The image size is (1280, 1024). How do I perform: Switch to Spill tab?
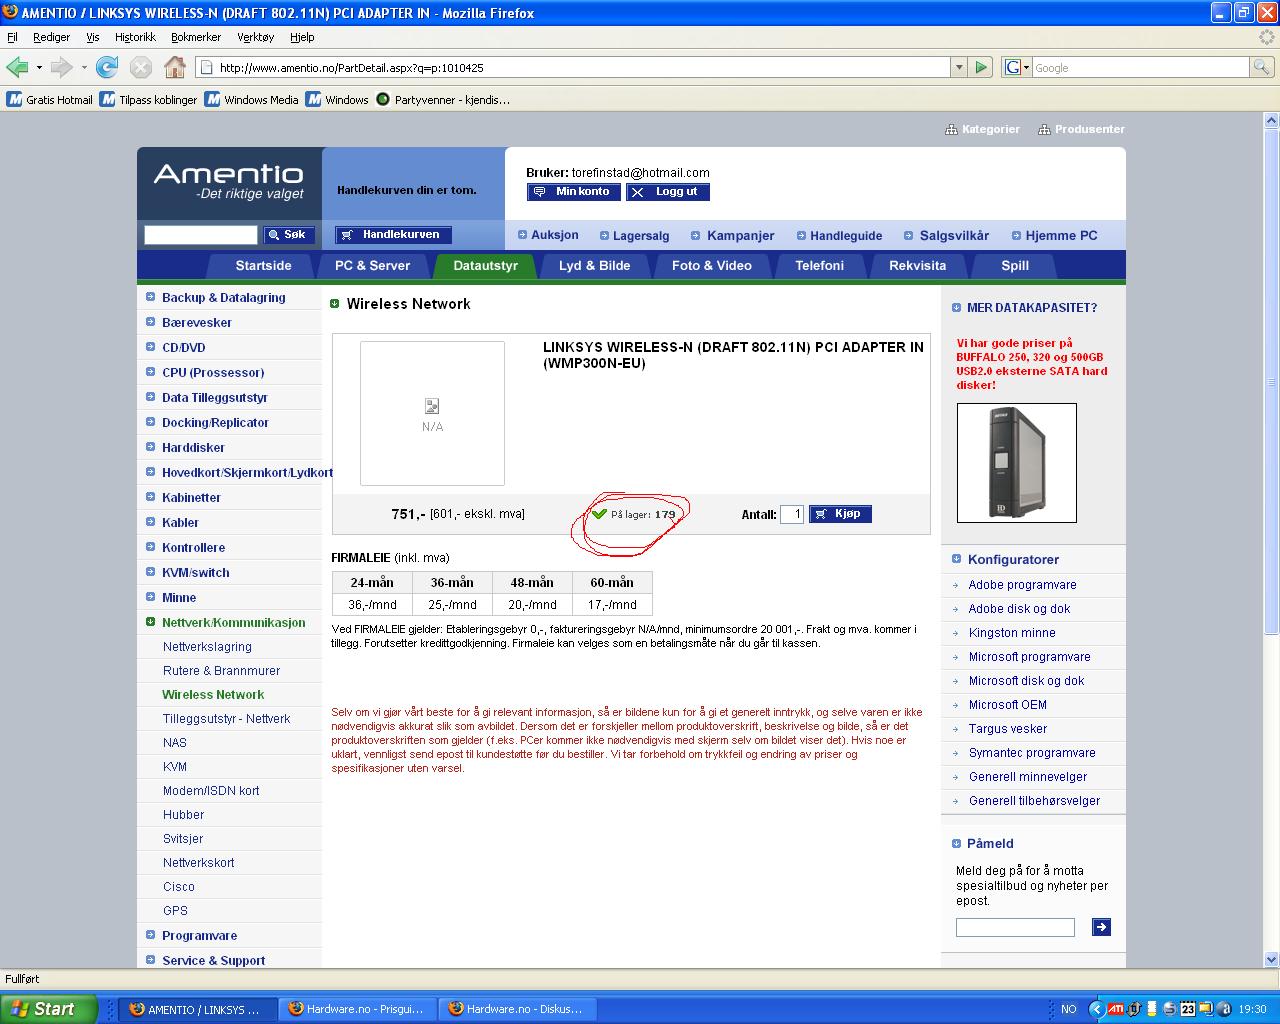(1015, 265)
